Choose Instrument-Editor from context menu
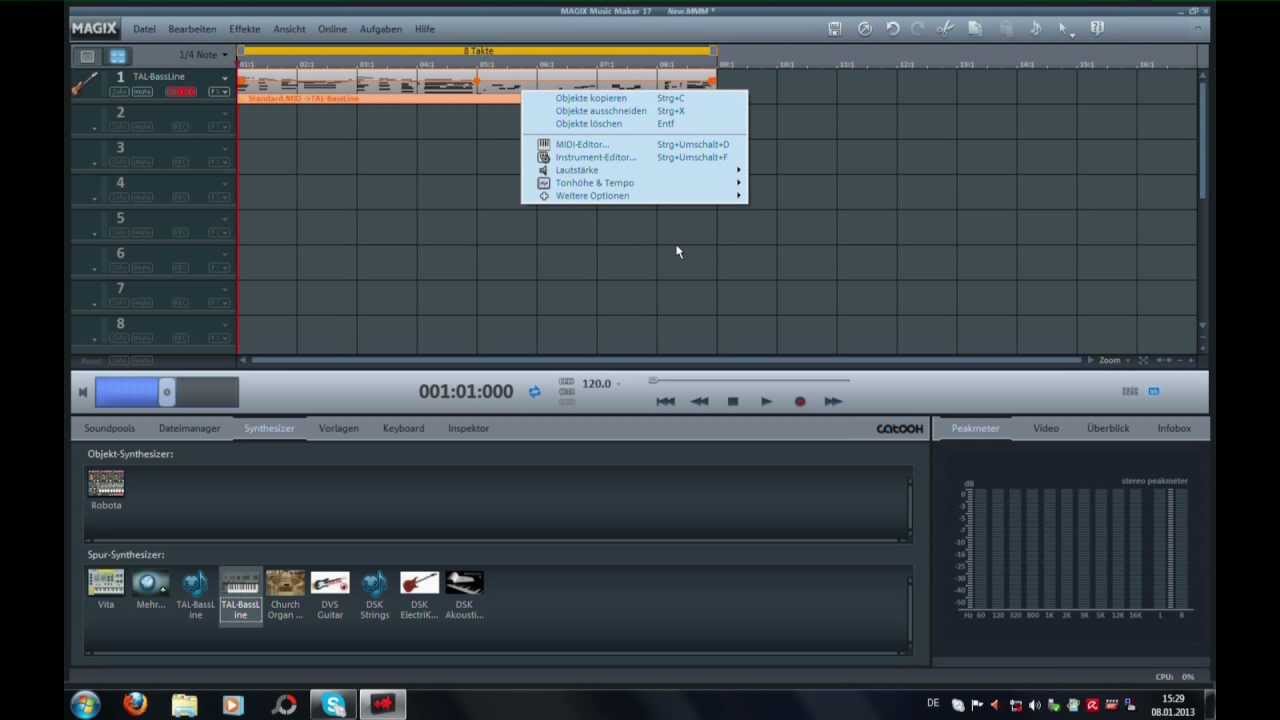This screenshot has height=720, width=1280. (596, 157)
